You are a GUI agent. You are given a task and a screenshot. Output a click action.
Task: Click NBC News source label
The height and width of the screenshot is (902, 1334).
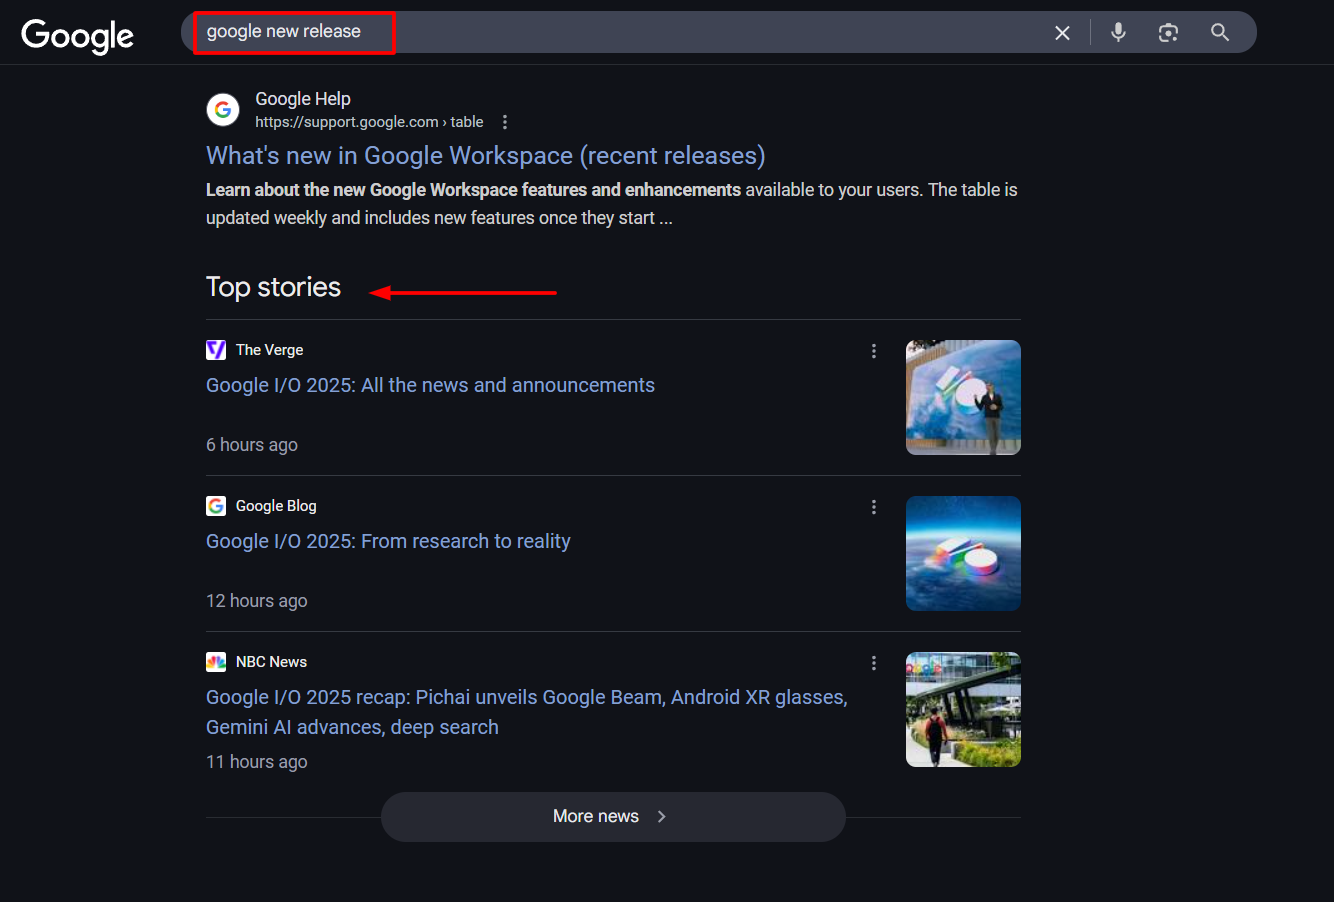tap(271, 662)
